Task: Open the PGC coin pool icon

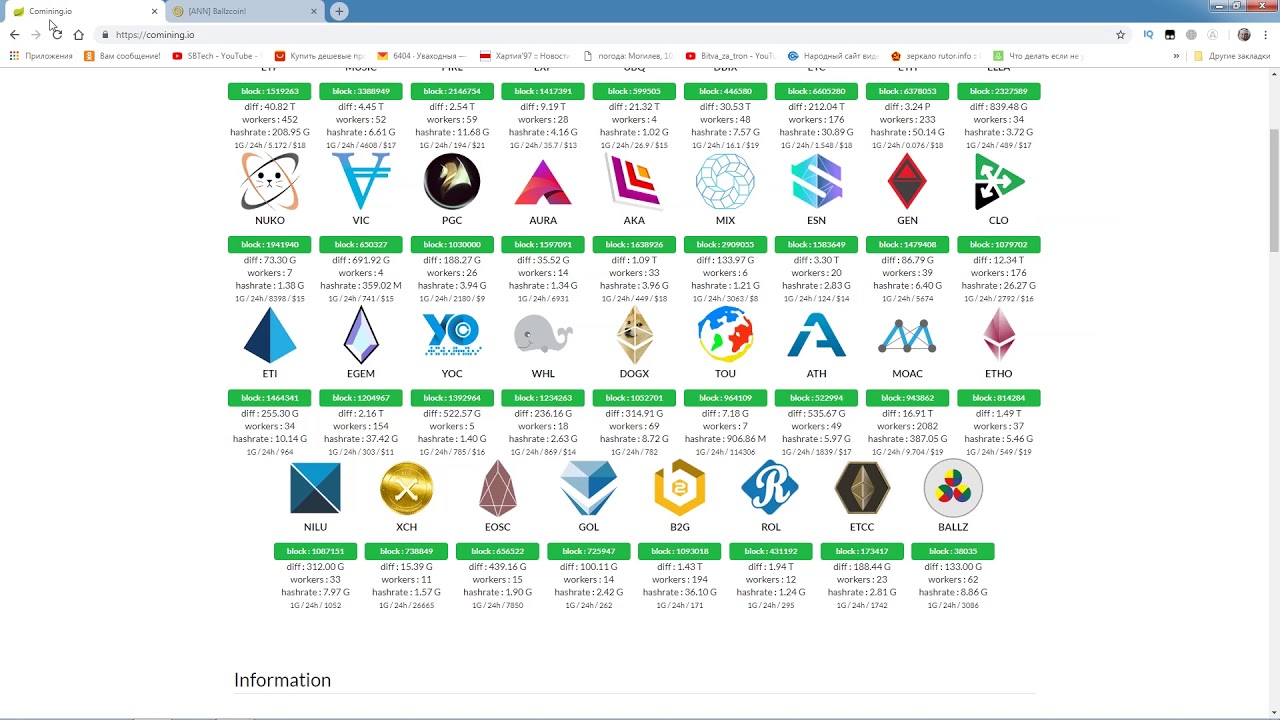Action: coord(452,182)
